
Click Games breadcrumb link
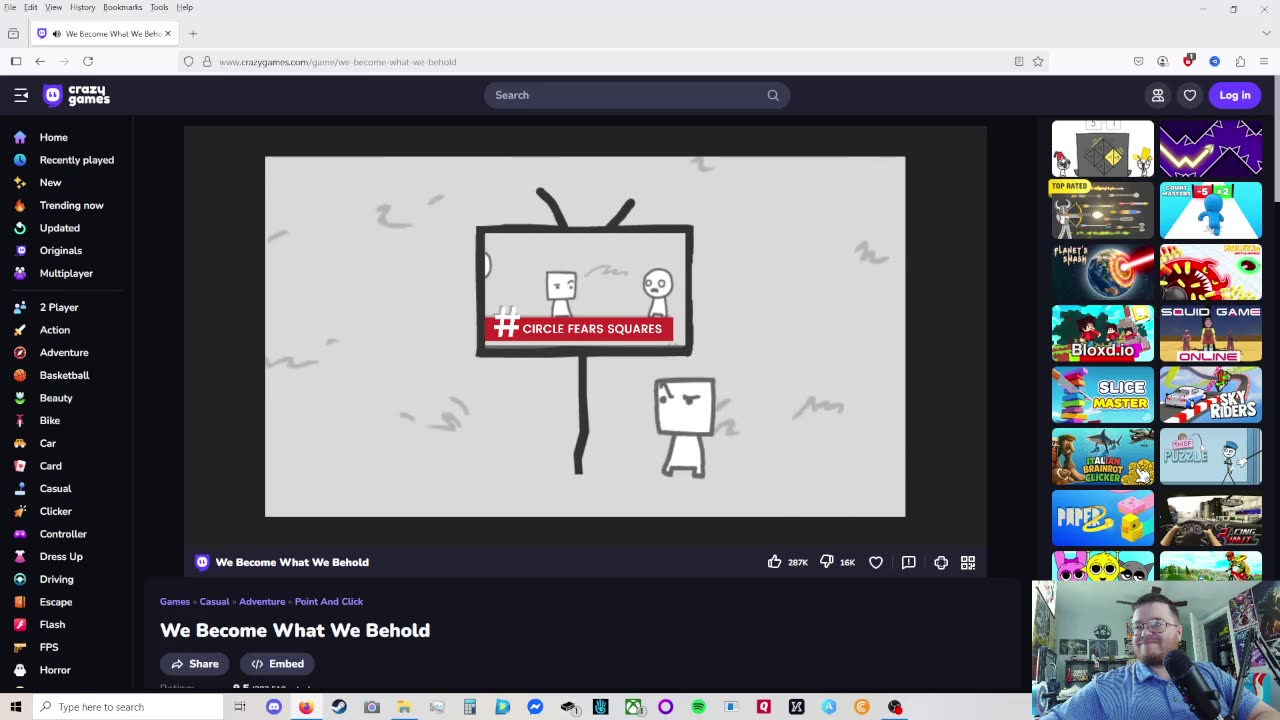point(175,601)
